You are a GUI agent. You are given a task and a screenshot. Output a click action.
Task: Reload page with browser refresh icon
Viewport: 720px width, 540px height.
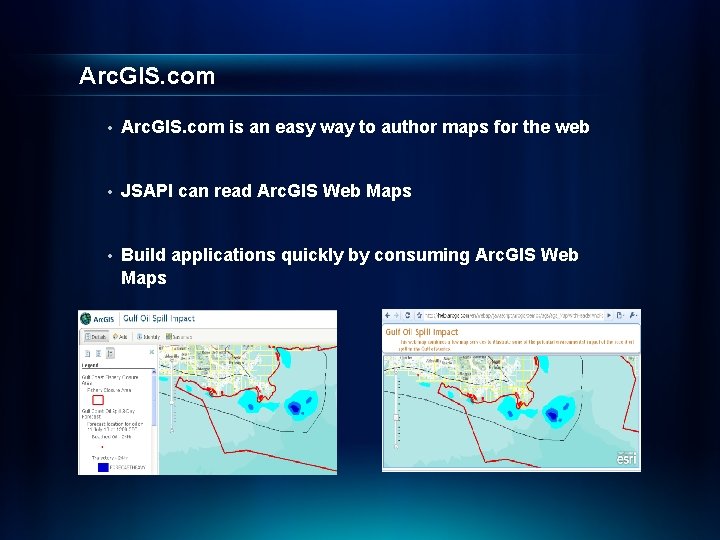407,315
